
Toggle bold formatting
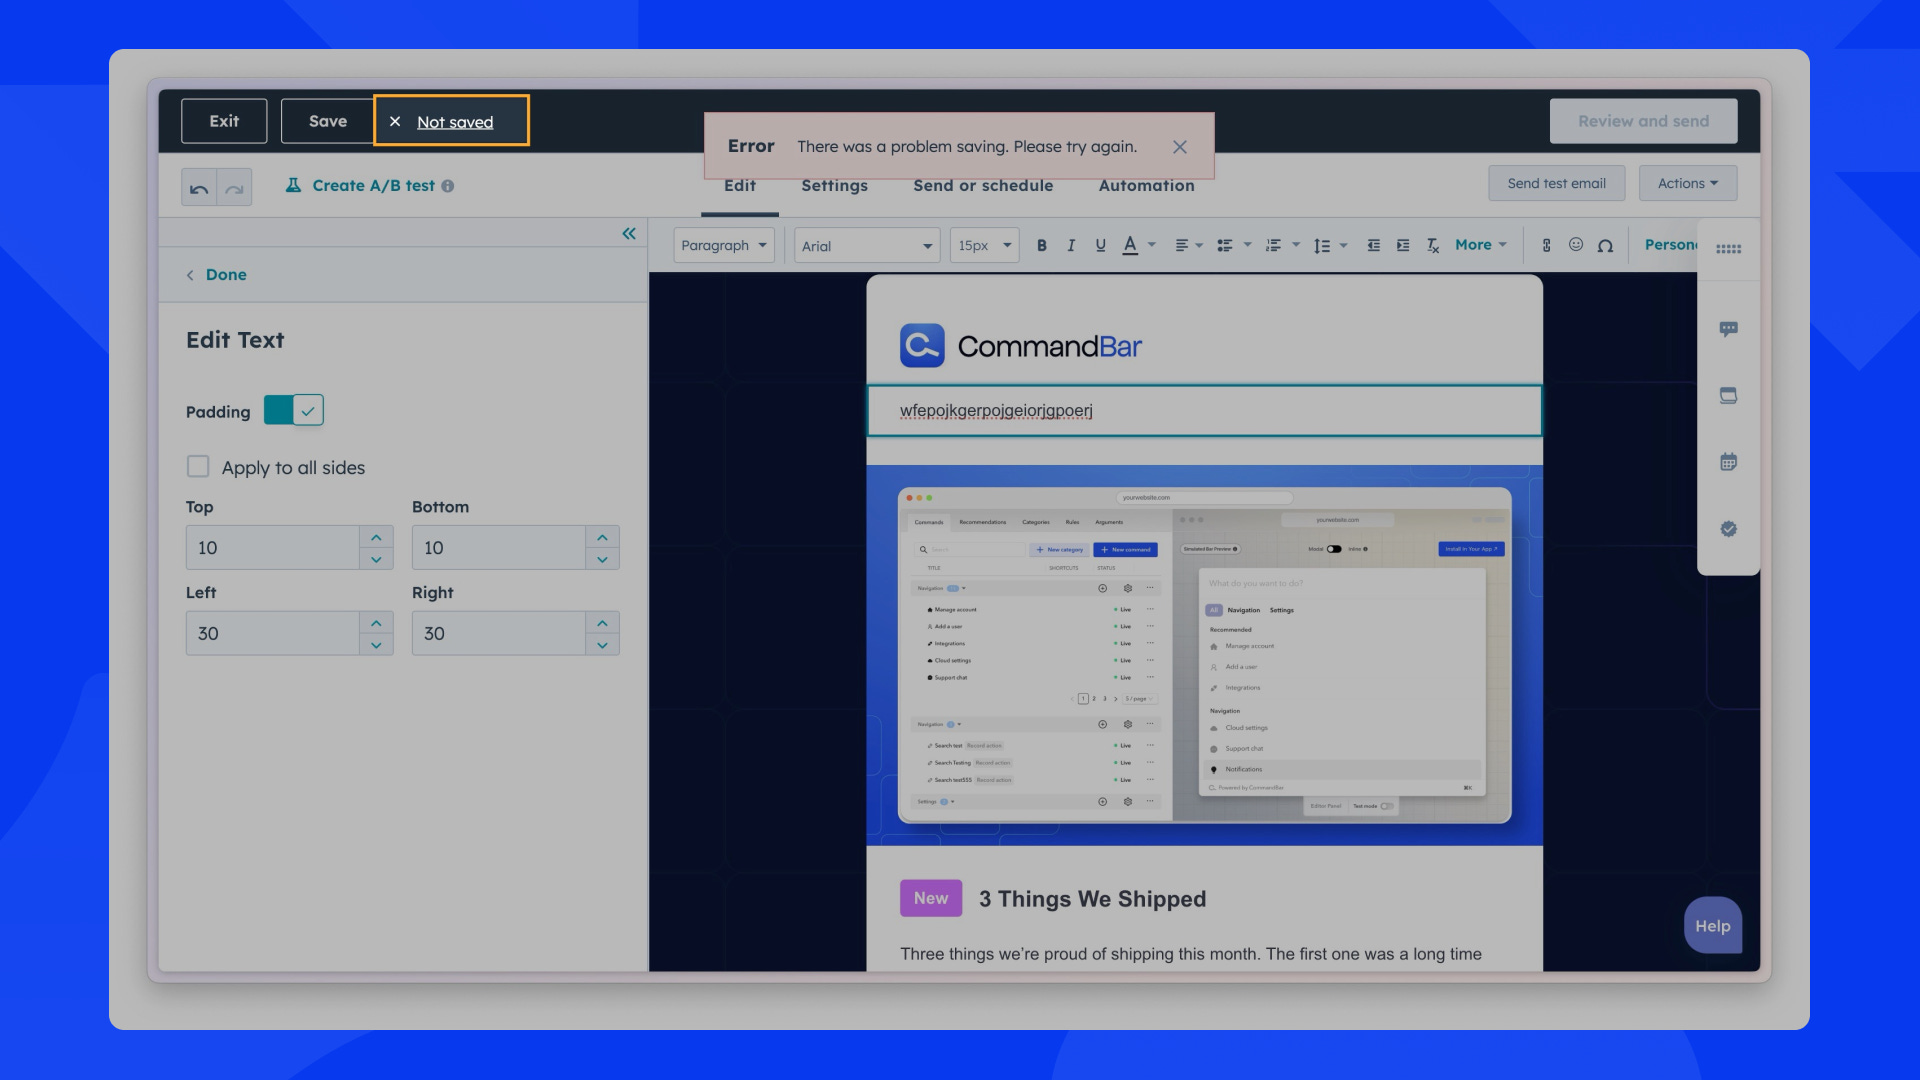tap(1042, 246)
